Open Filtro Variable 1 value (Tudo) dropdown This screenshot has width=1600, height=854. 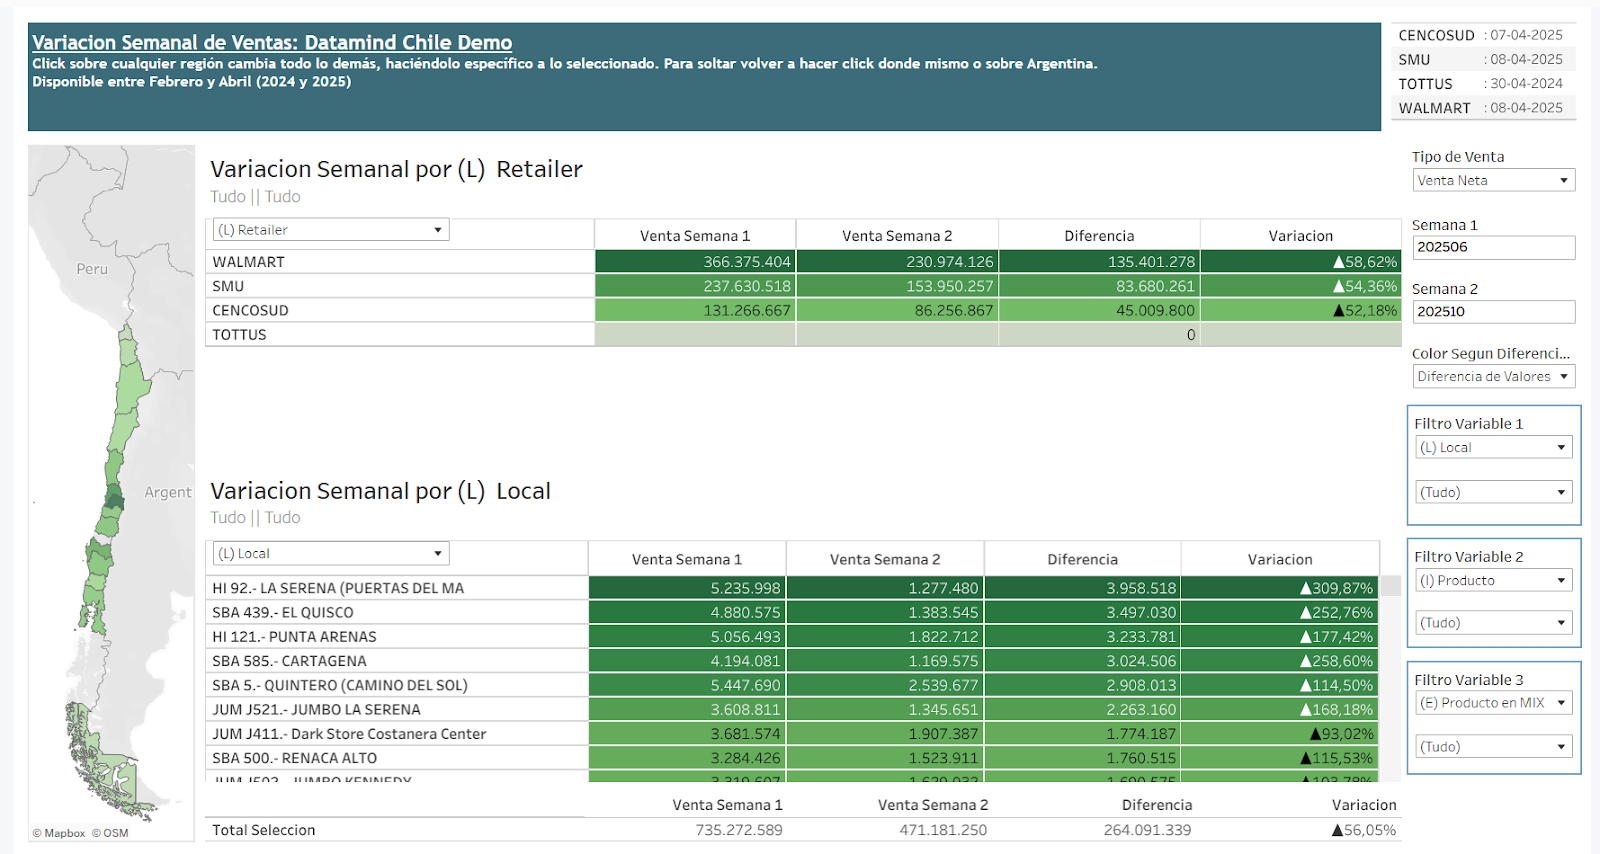pos(1493,492)
